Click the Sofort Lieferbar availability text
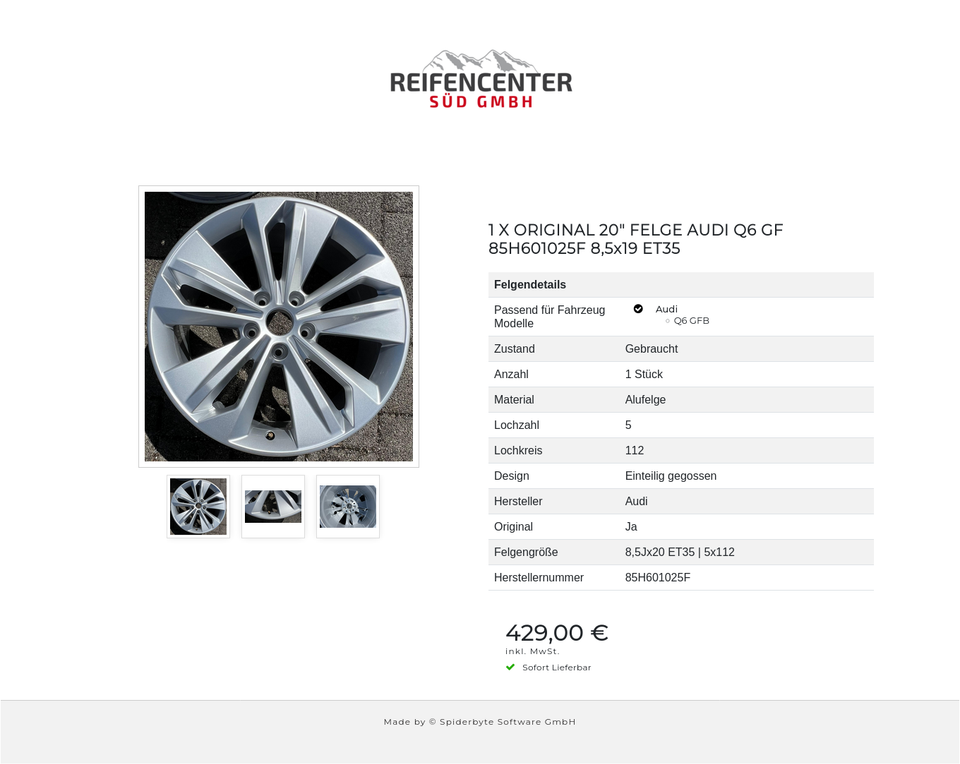The image size is (960, 764). pos(557,667)
